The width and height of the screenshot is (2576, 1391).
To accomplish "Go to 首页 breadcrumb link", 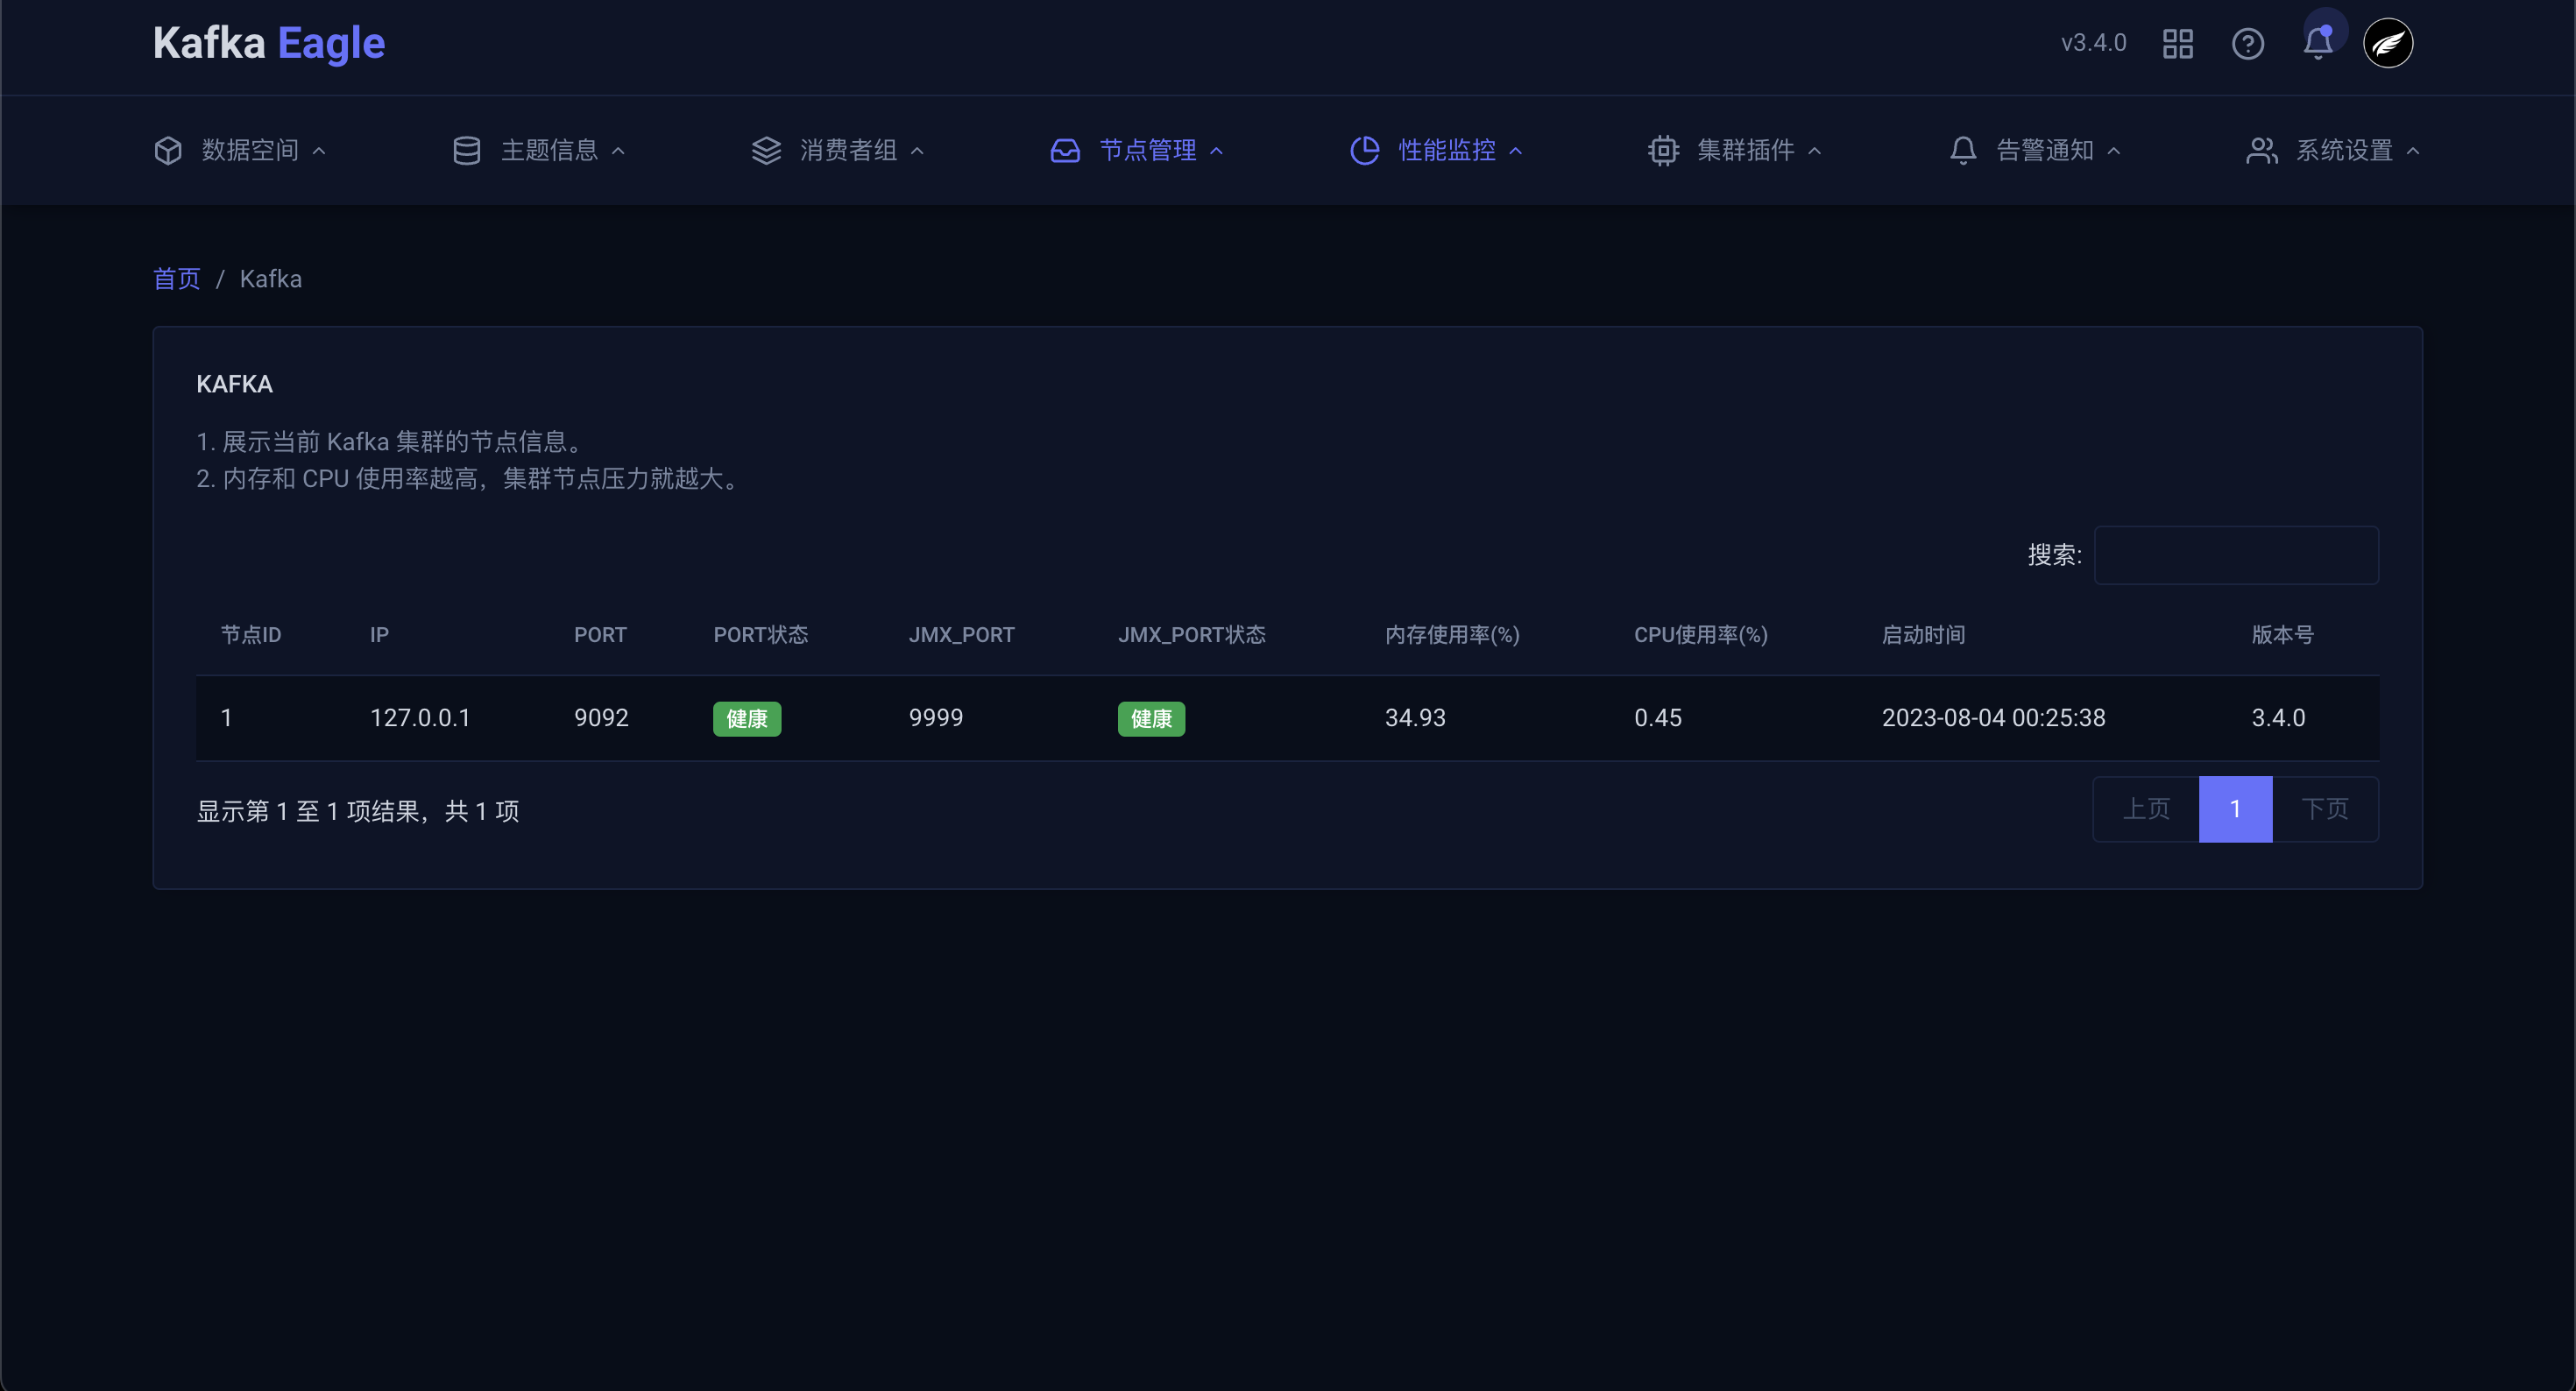I will coord(177,279).
